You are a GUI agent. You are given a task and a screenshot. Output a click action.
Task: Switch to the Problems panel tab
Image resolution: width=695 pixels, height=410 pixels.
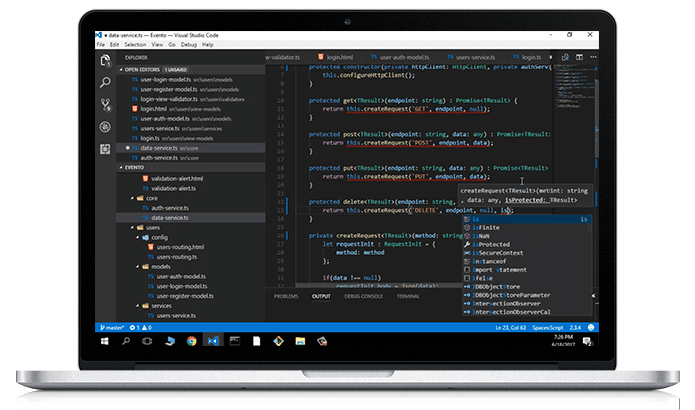click(x=286, y=297)
